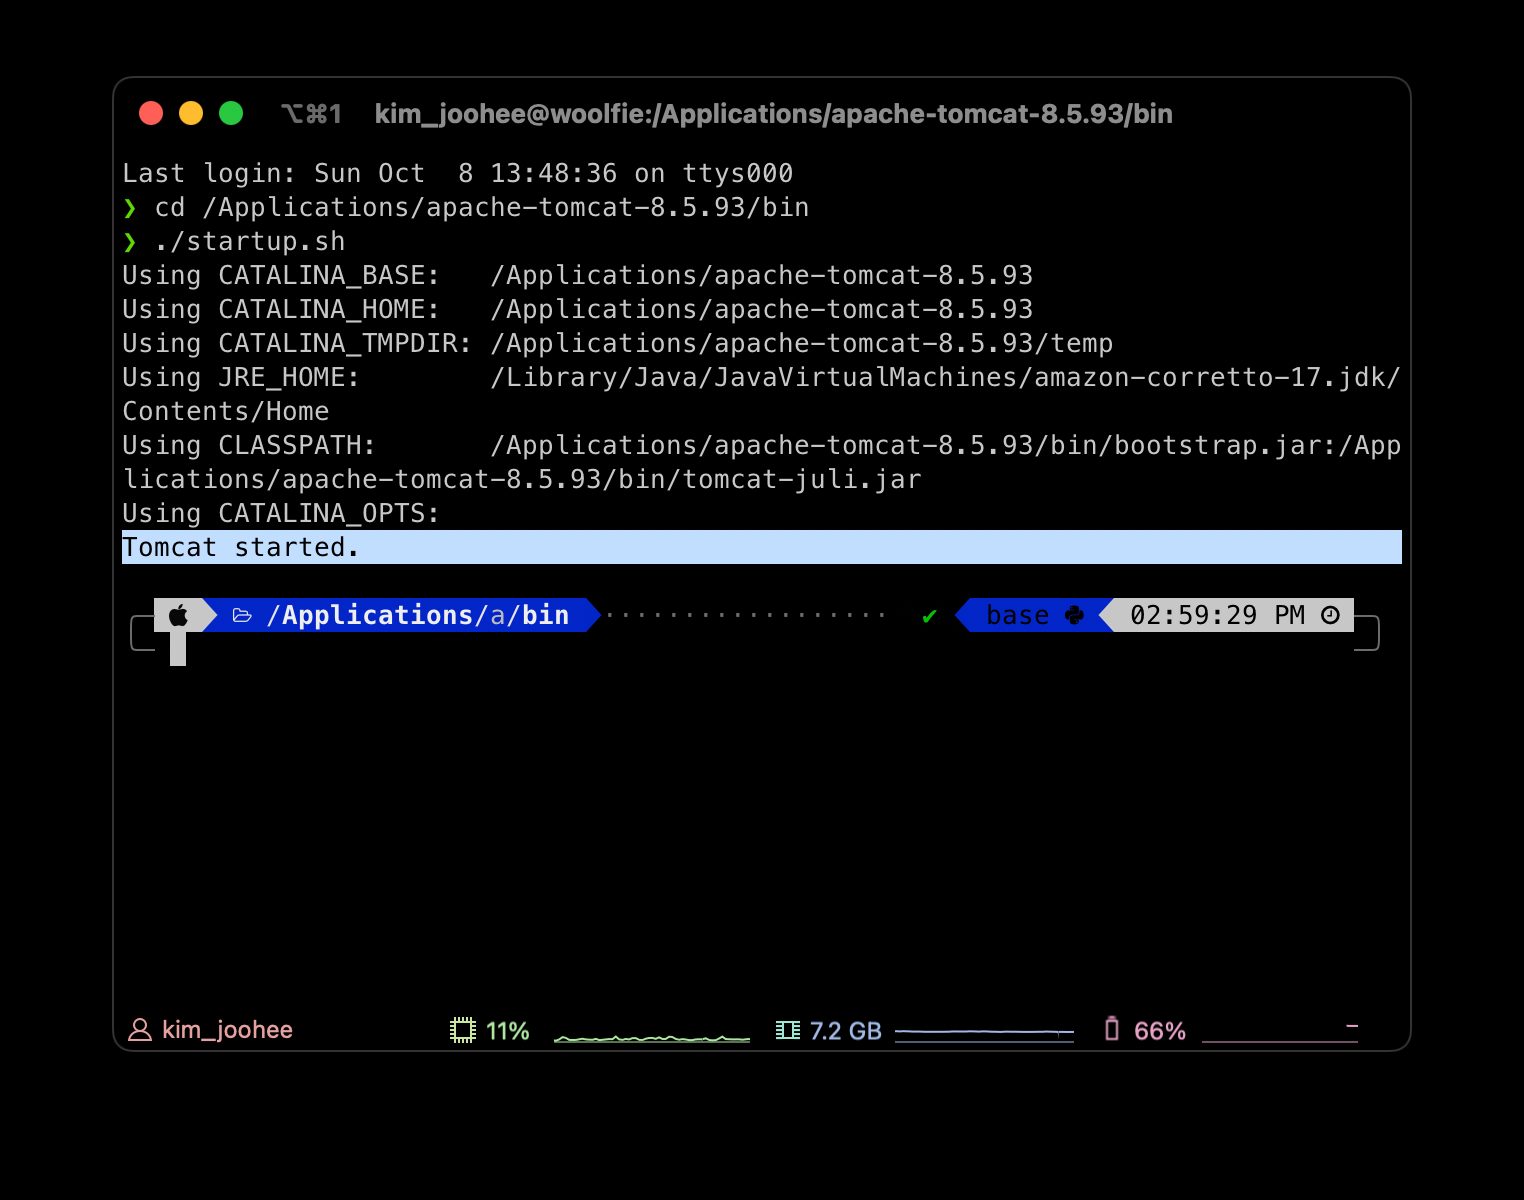Click the memory icon beside 7.2 GB
Viewport: 1524px width, 1200px height.
(788, 1030)
